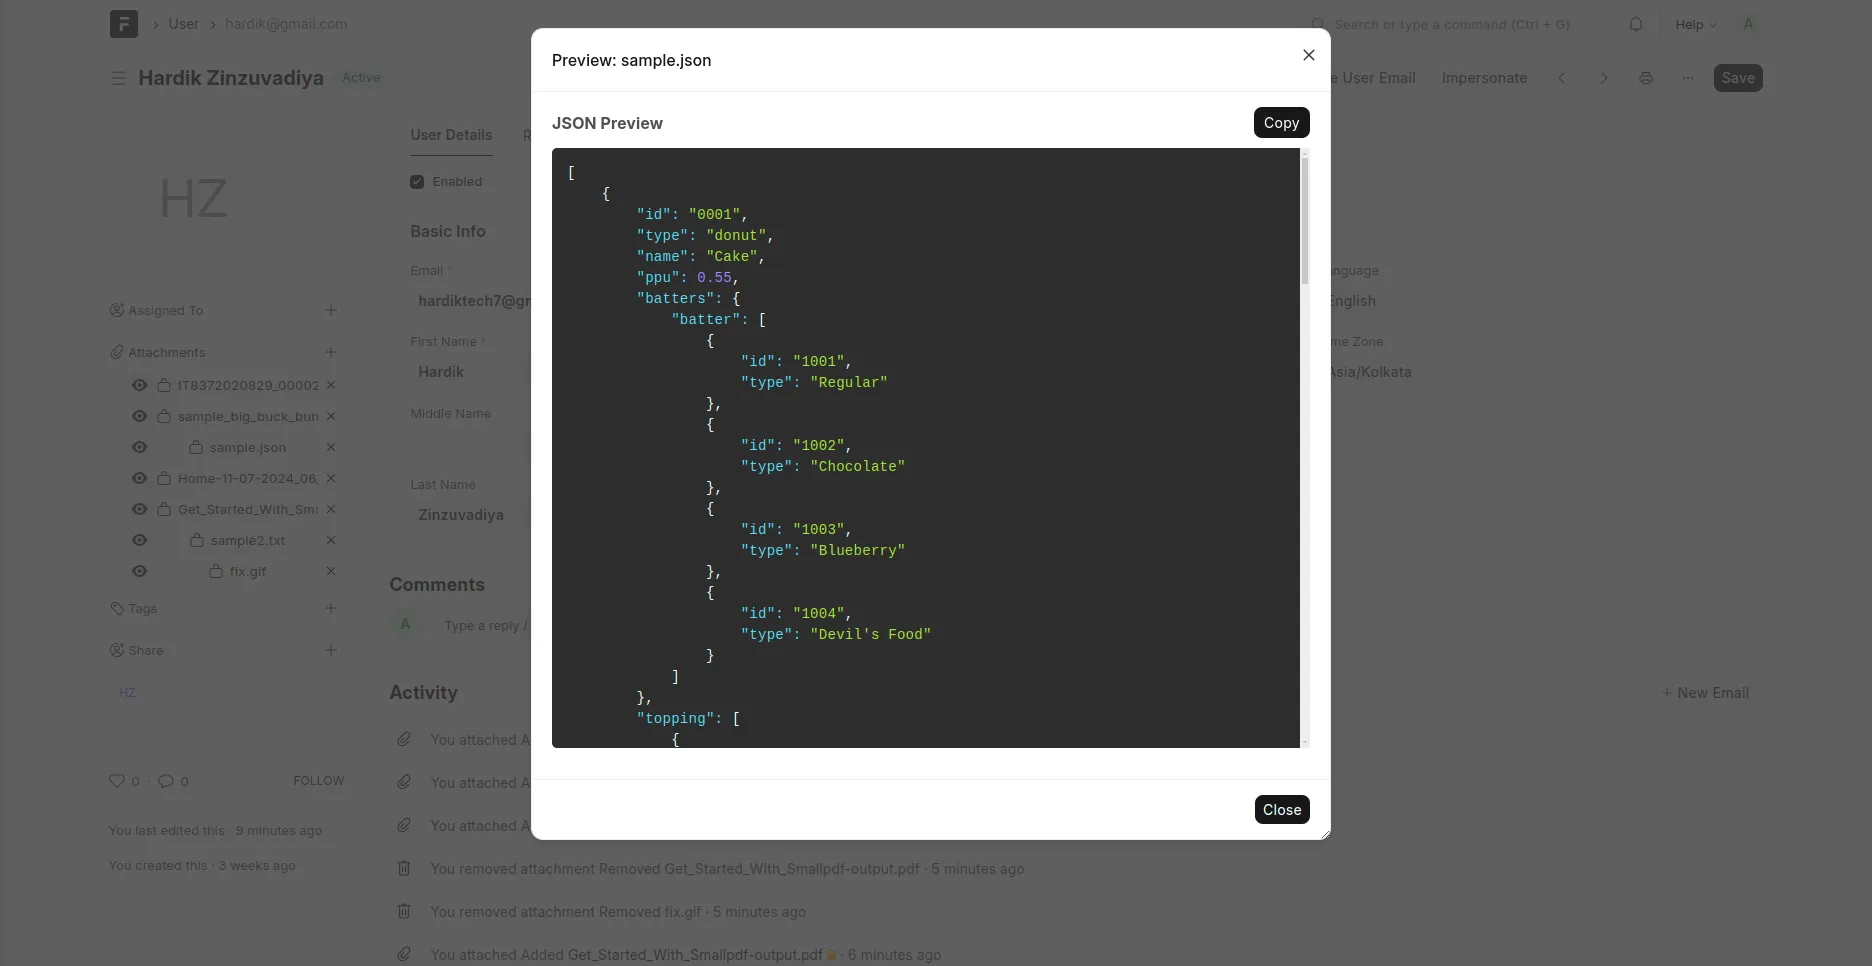The height and width of the screenshot is (966, 1872).
Task: Click the Close button in preview dialog
Action: [x=1282, y=810]
